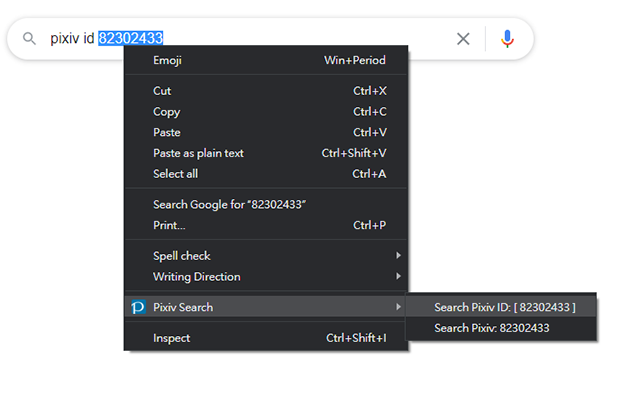640x400 pixels.
Task: Click the Pixiv Search menu label
Action: (x=183, y=307)
